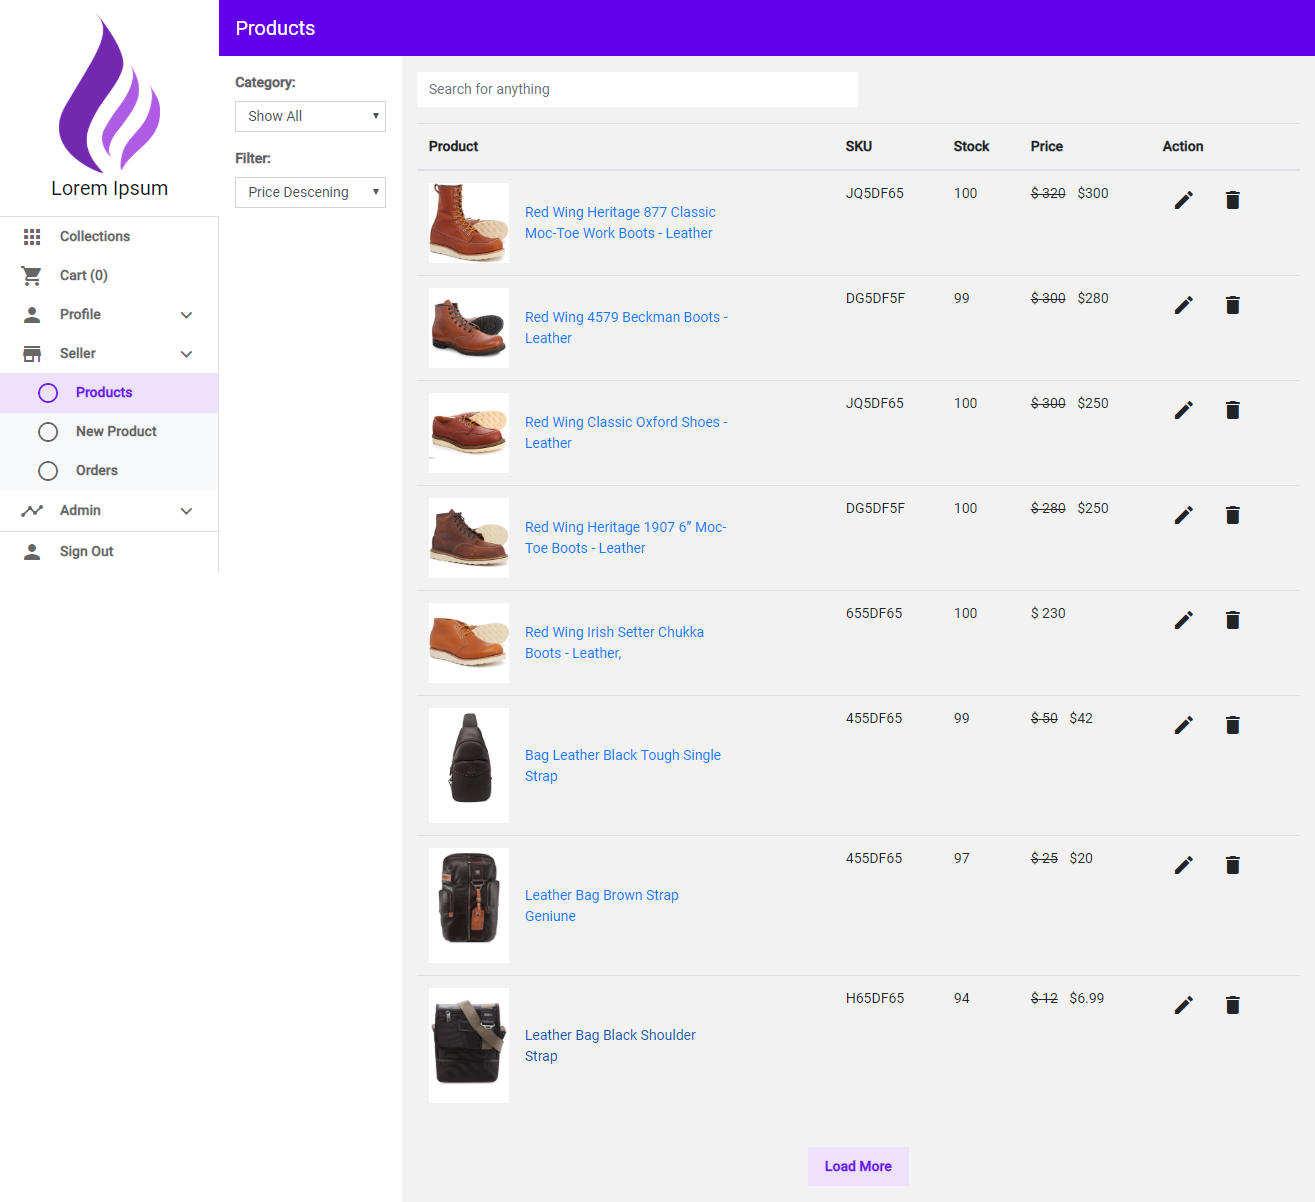Open Collections in the sidebar menu
This screenshot has height=1202, width=1315.
click(x=94, y=236)
